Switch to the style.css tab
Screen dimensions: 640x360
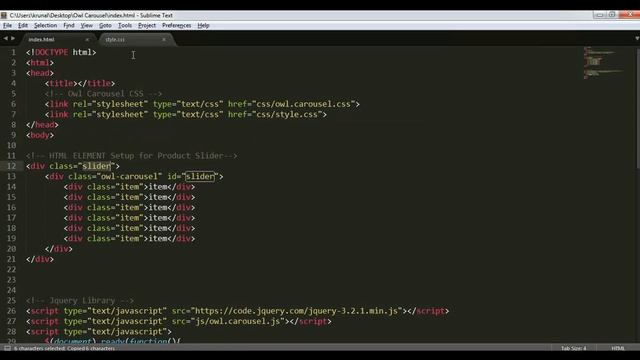(115, 40)
